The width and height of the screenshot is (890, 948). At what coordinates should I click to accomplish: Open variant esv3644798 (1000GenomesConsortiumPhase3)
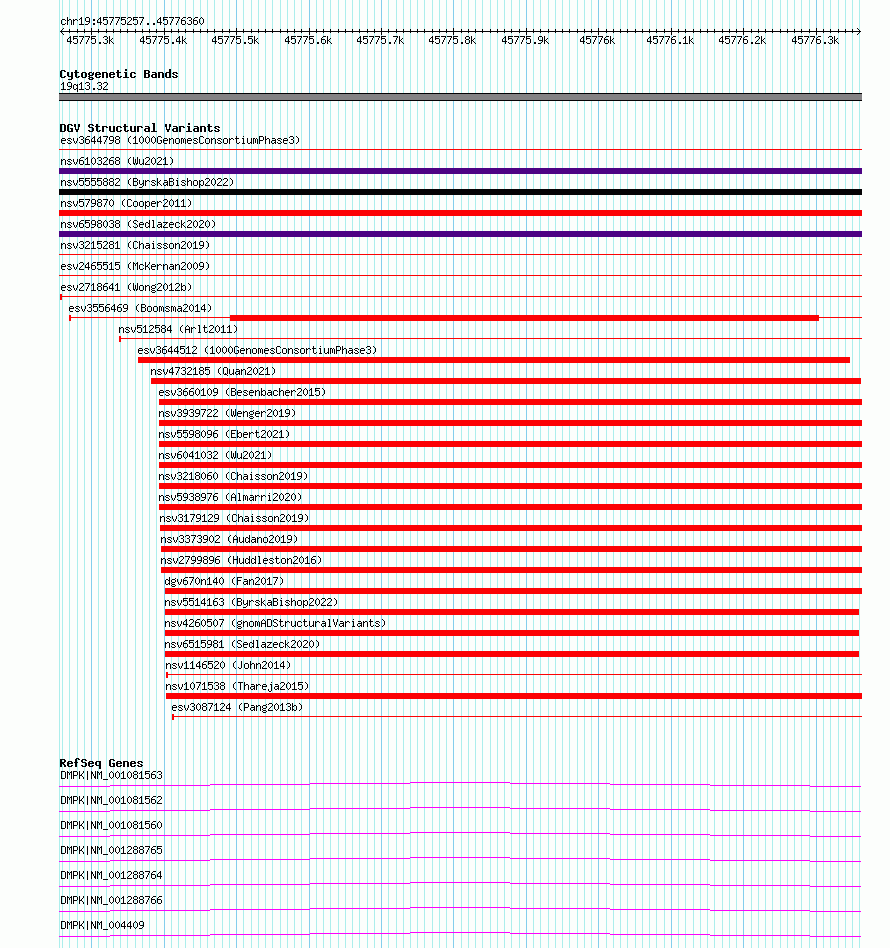point(180,140)
